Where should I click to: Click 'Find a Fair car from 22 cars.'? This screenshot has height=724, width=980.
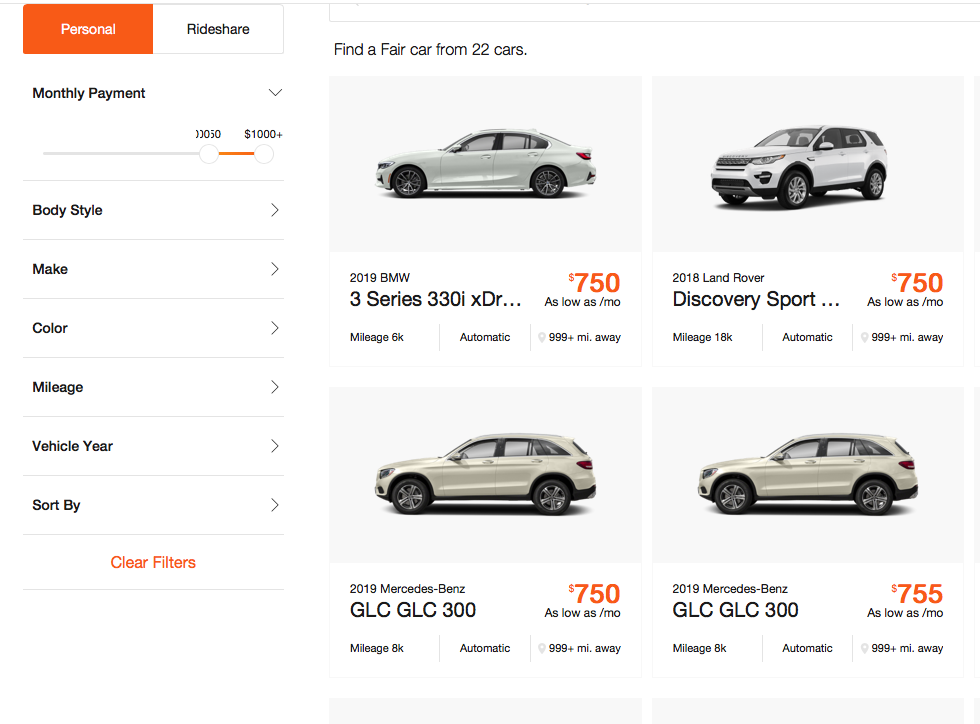tap(430, 49)
